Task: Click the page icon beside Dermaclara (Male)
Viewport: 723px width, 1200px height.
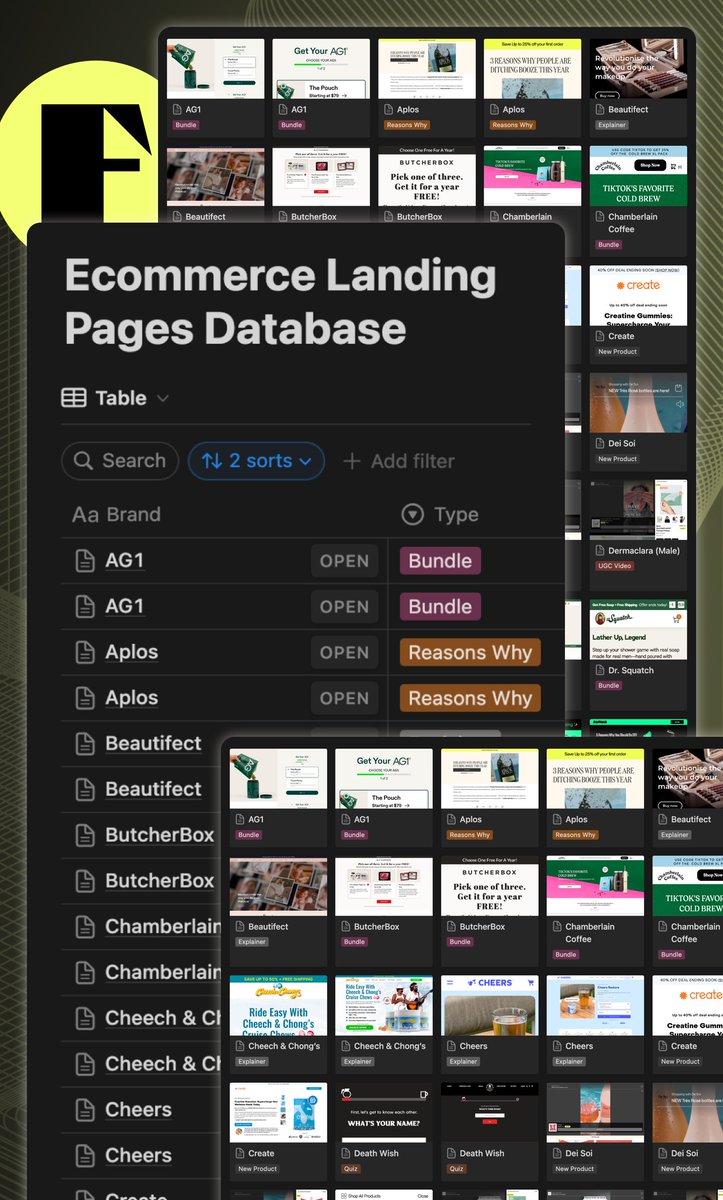Action: click(598, 551)
